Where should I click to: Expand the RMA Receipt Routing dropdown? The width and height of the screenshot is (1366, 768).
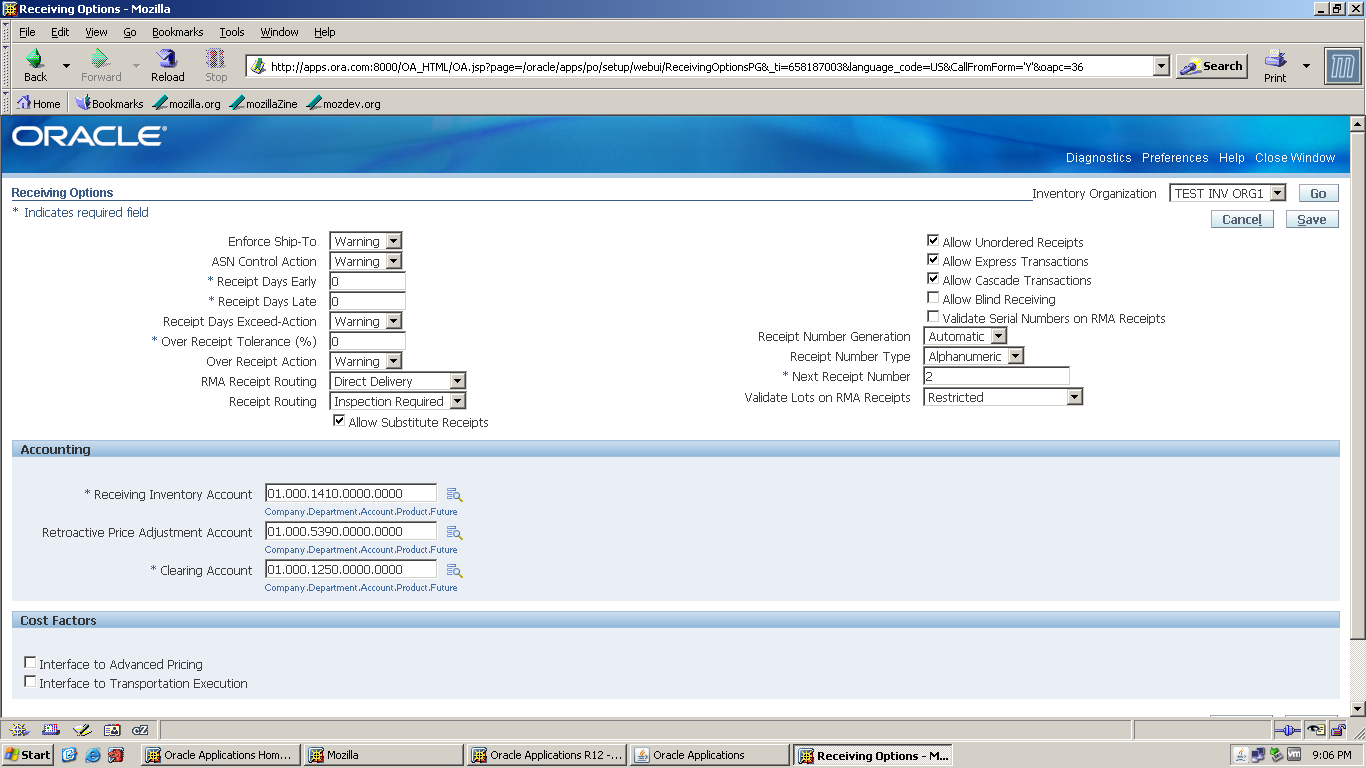[457, 381]
